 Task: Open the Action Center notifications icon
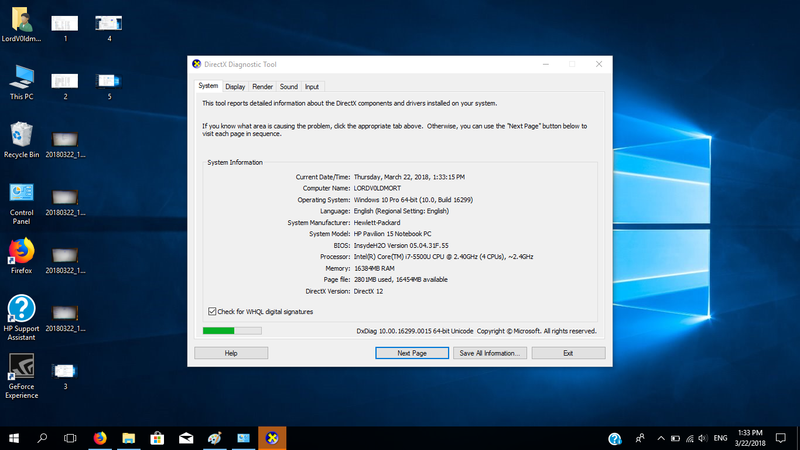coord(779,438)
